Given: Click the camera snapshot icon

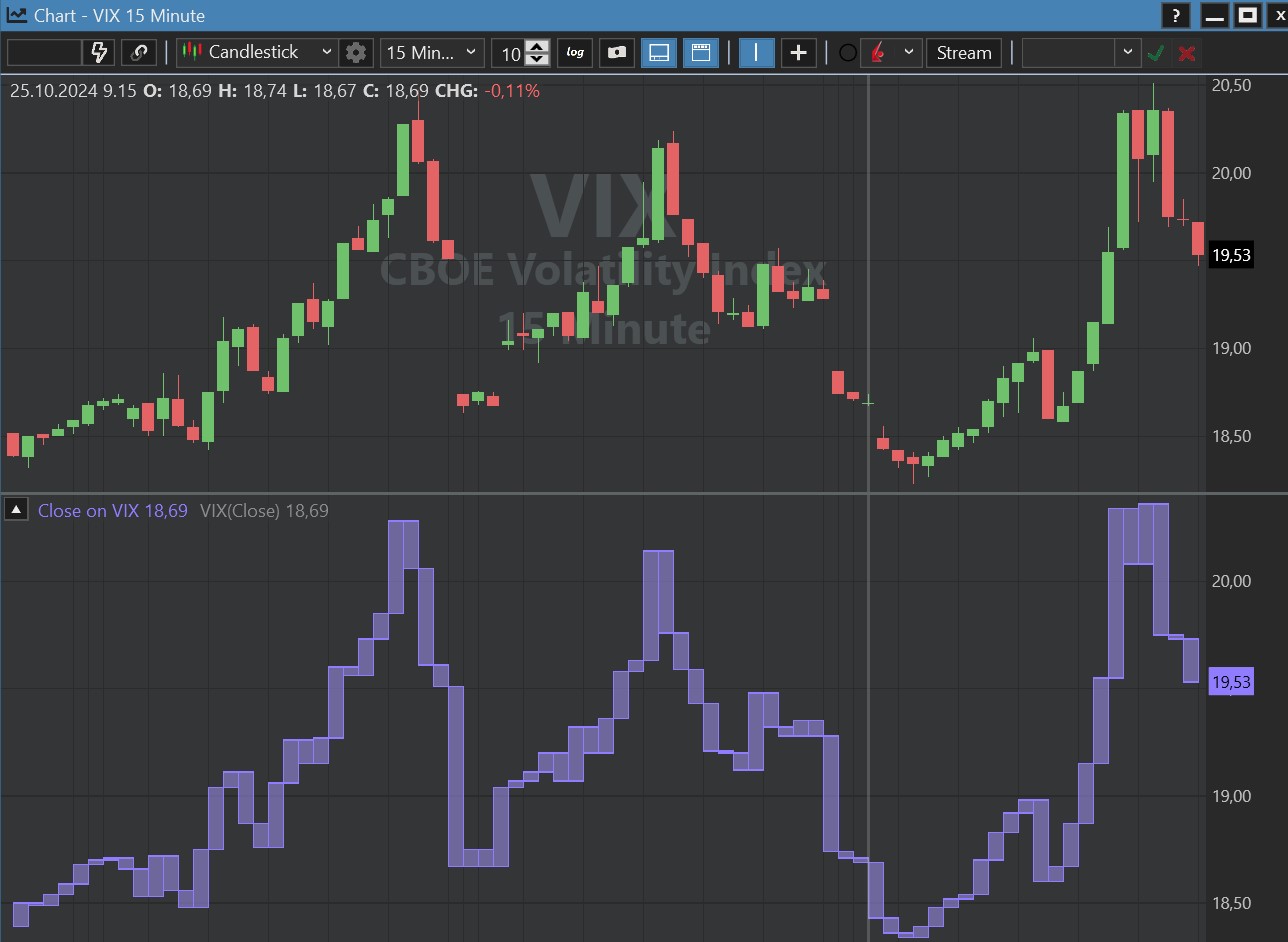Looking at the screenshot, I should (617, 52).
